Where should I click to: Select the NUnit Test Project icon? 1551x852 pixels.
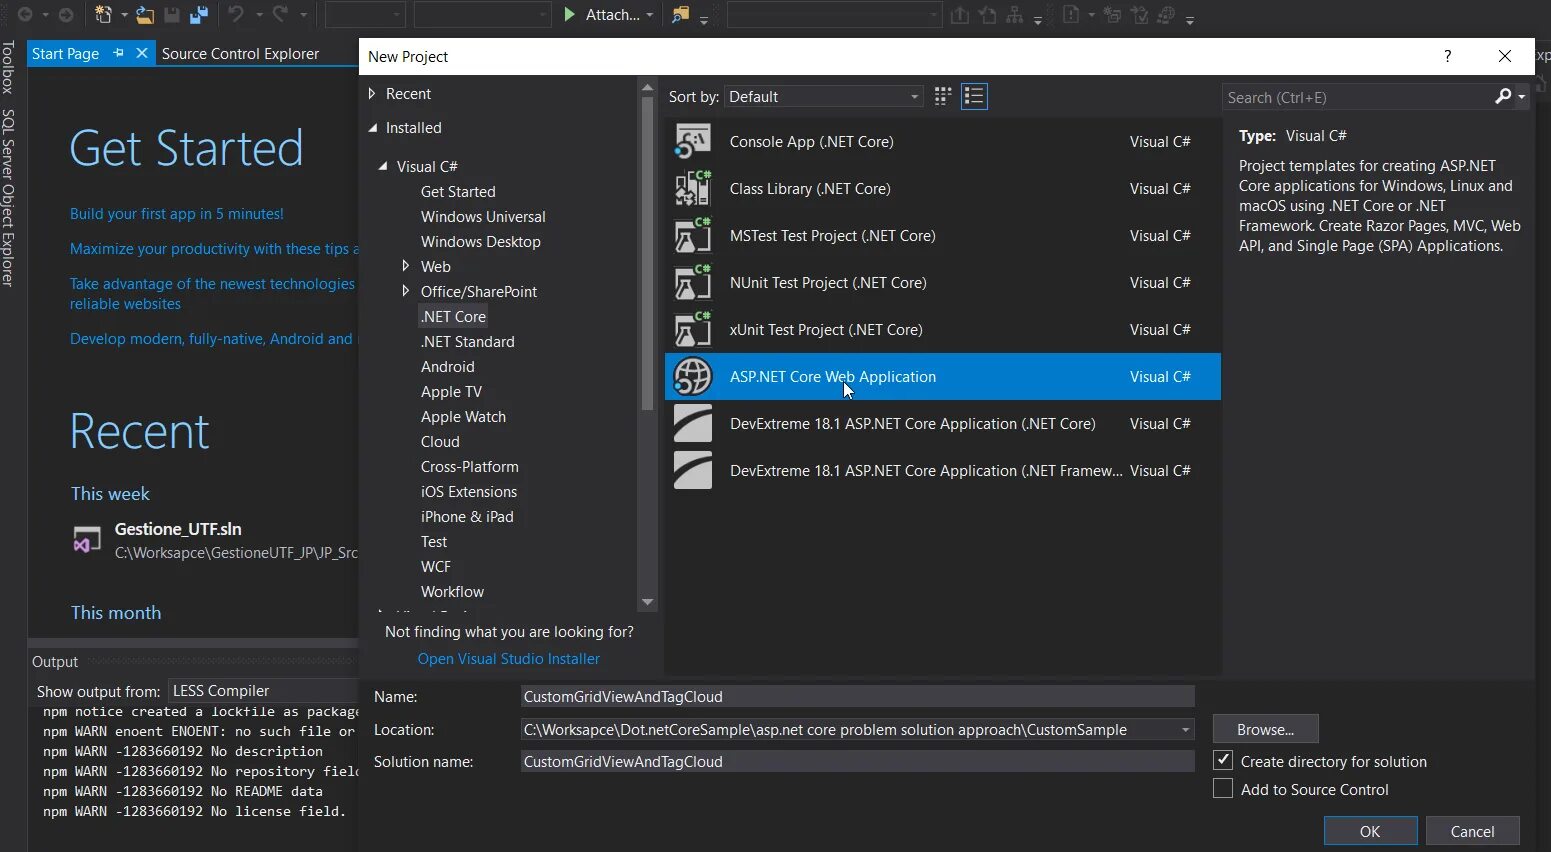692,282
